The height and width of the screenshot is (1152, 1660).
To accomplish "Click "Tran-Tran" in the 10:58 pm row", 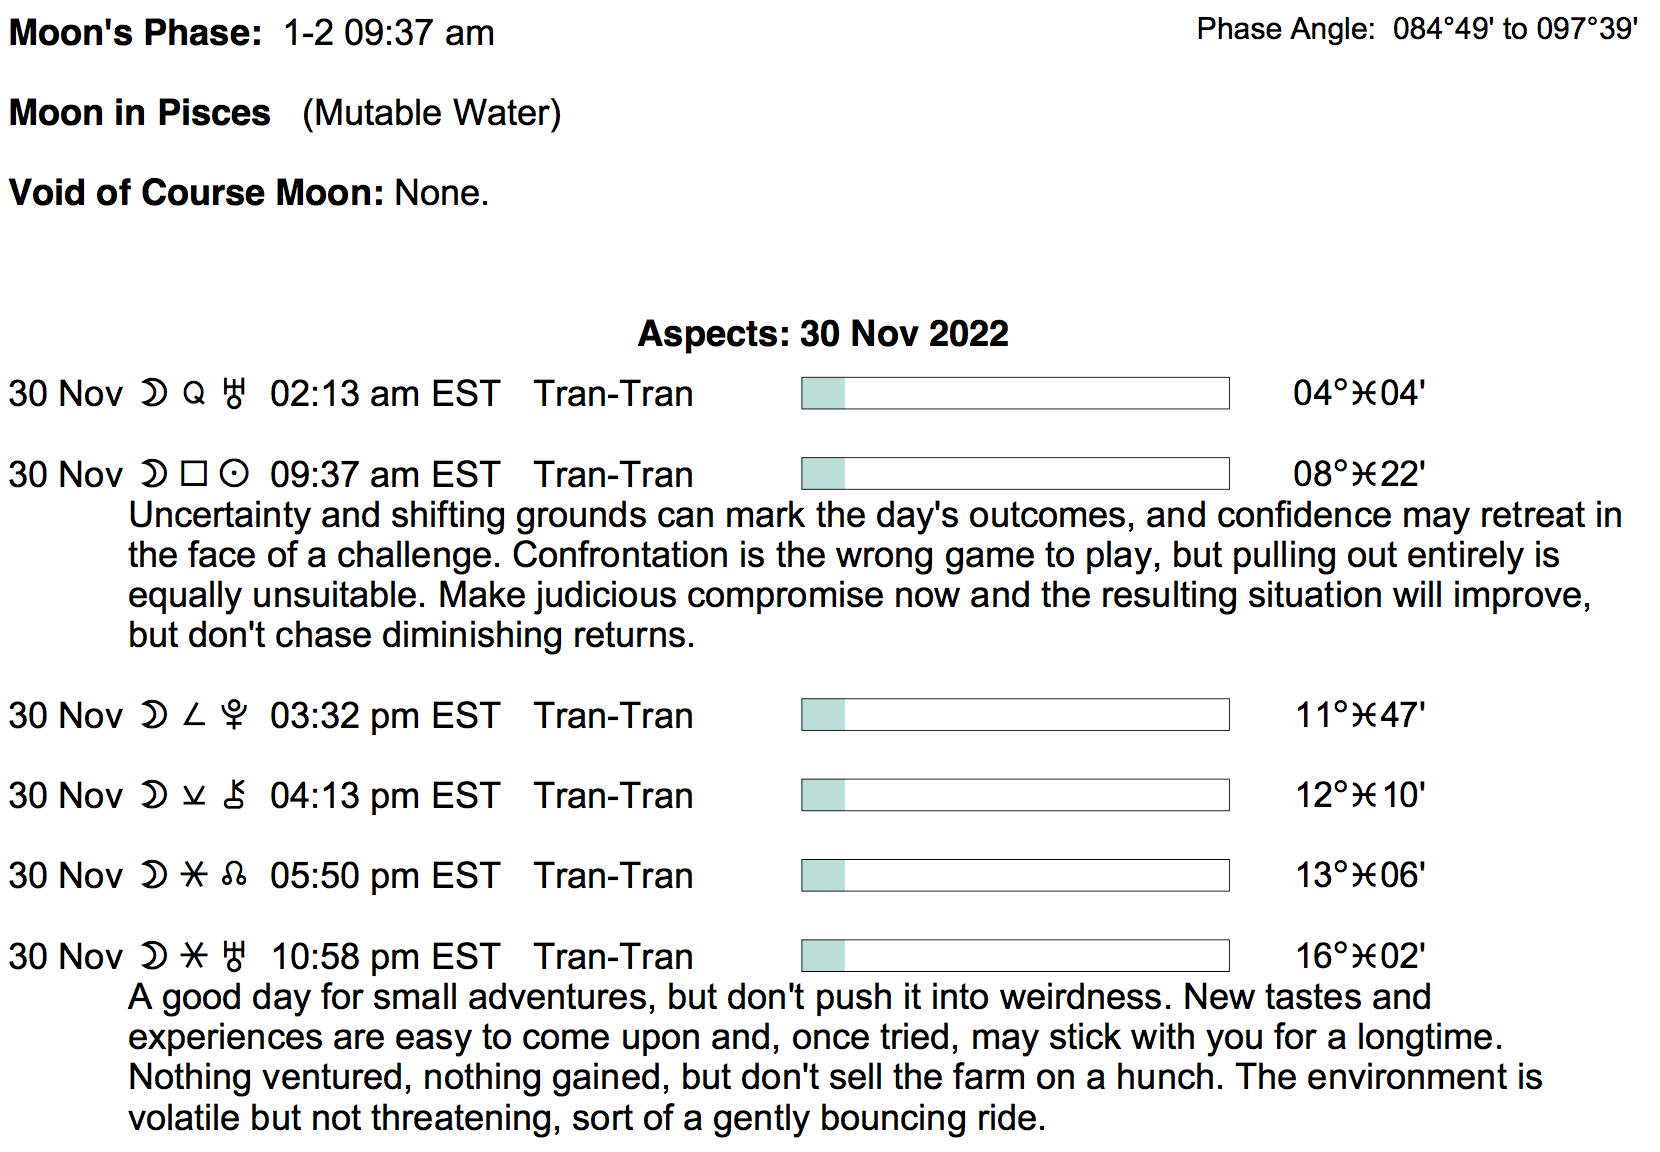I will [613, 956].
